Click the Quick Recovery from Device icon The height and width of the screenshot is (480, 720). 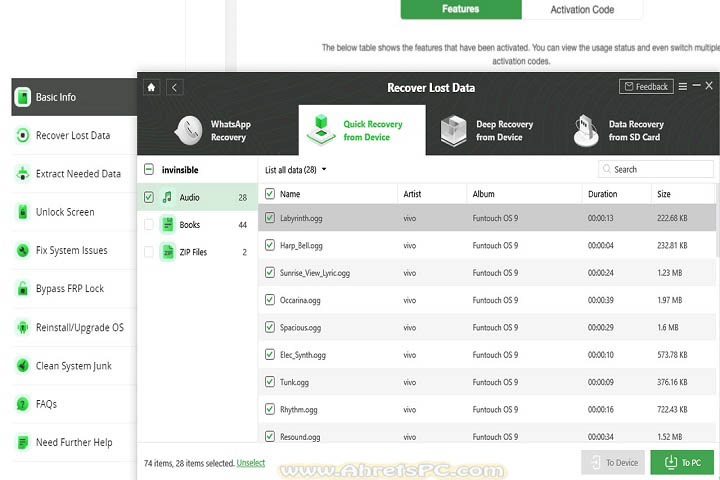(x=321, y=130)
